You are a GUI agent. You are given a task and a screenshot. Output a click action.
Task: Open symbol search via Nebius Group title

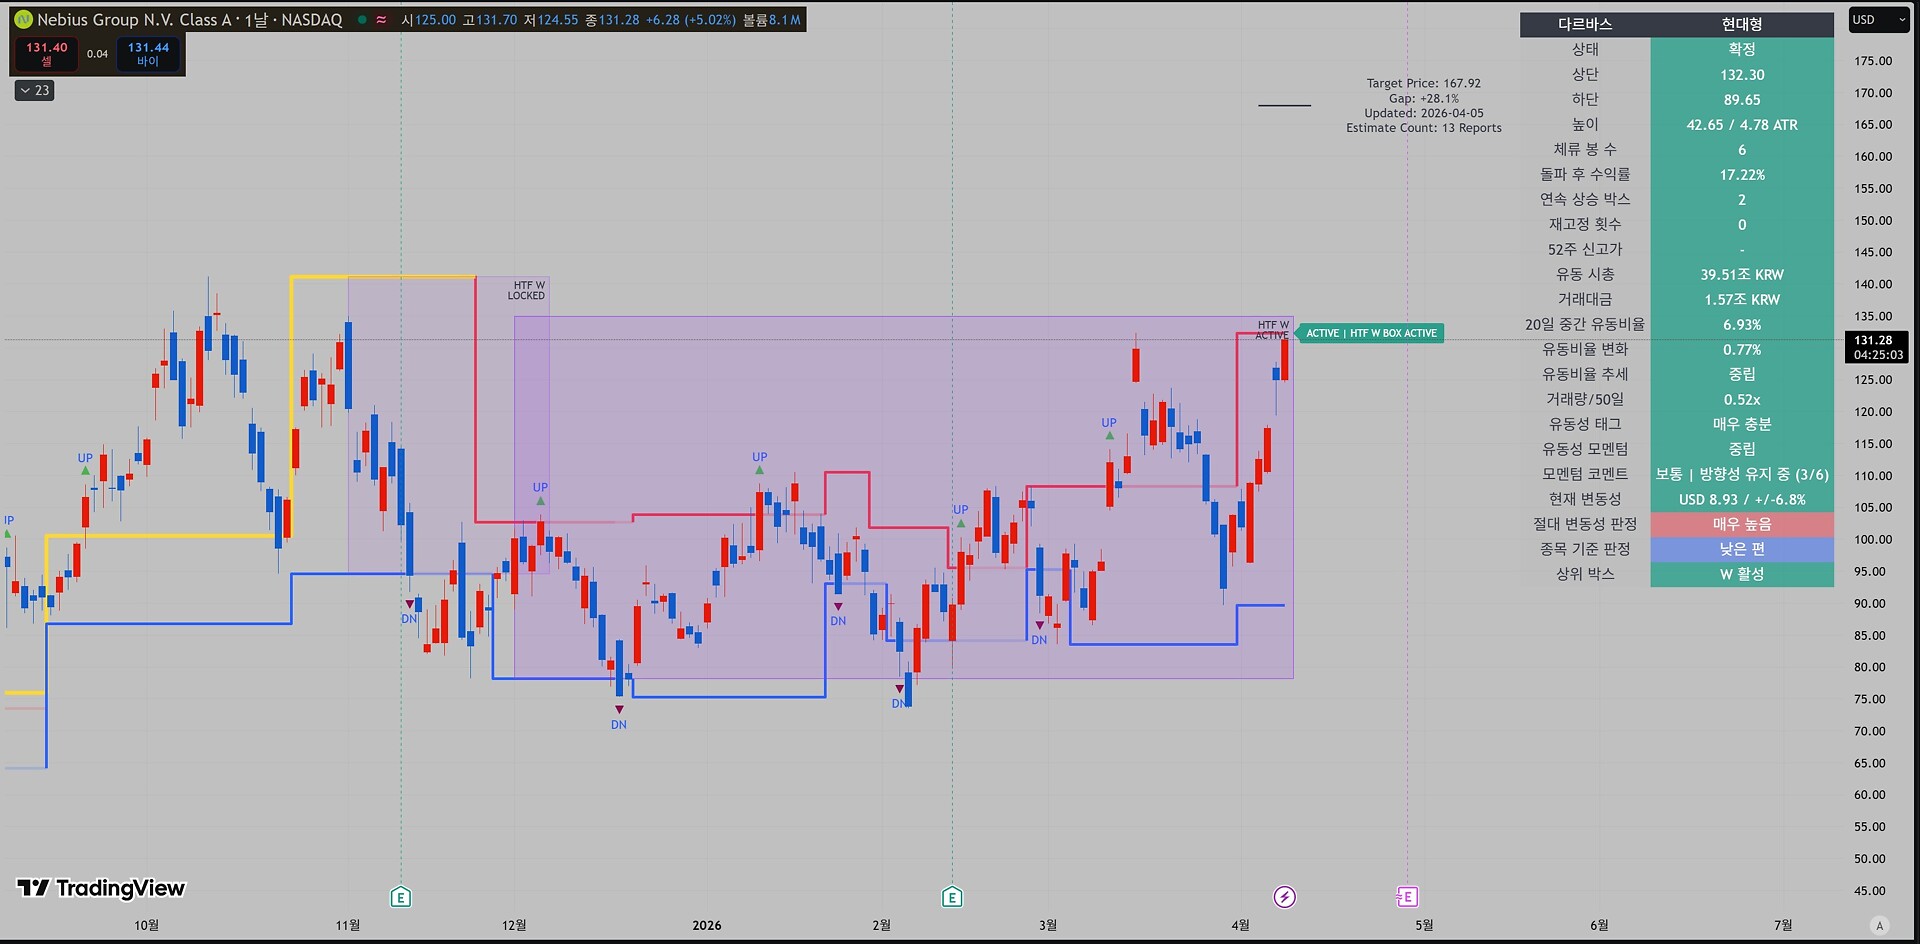click(x=134, y=20)
